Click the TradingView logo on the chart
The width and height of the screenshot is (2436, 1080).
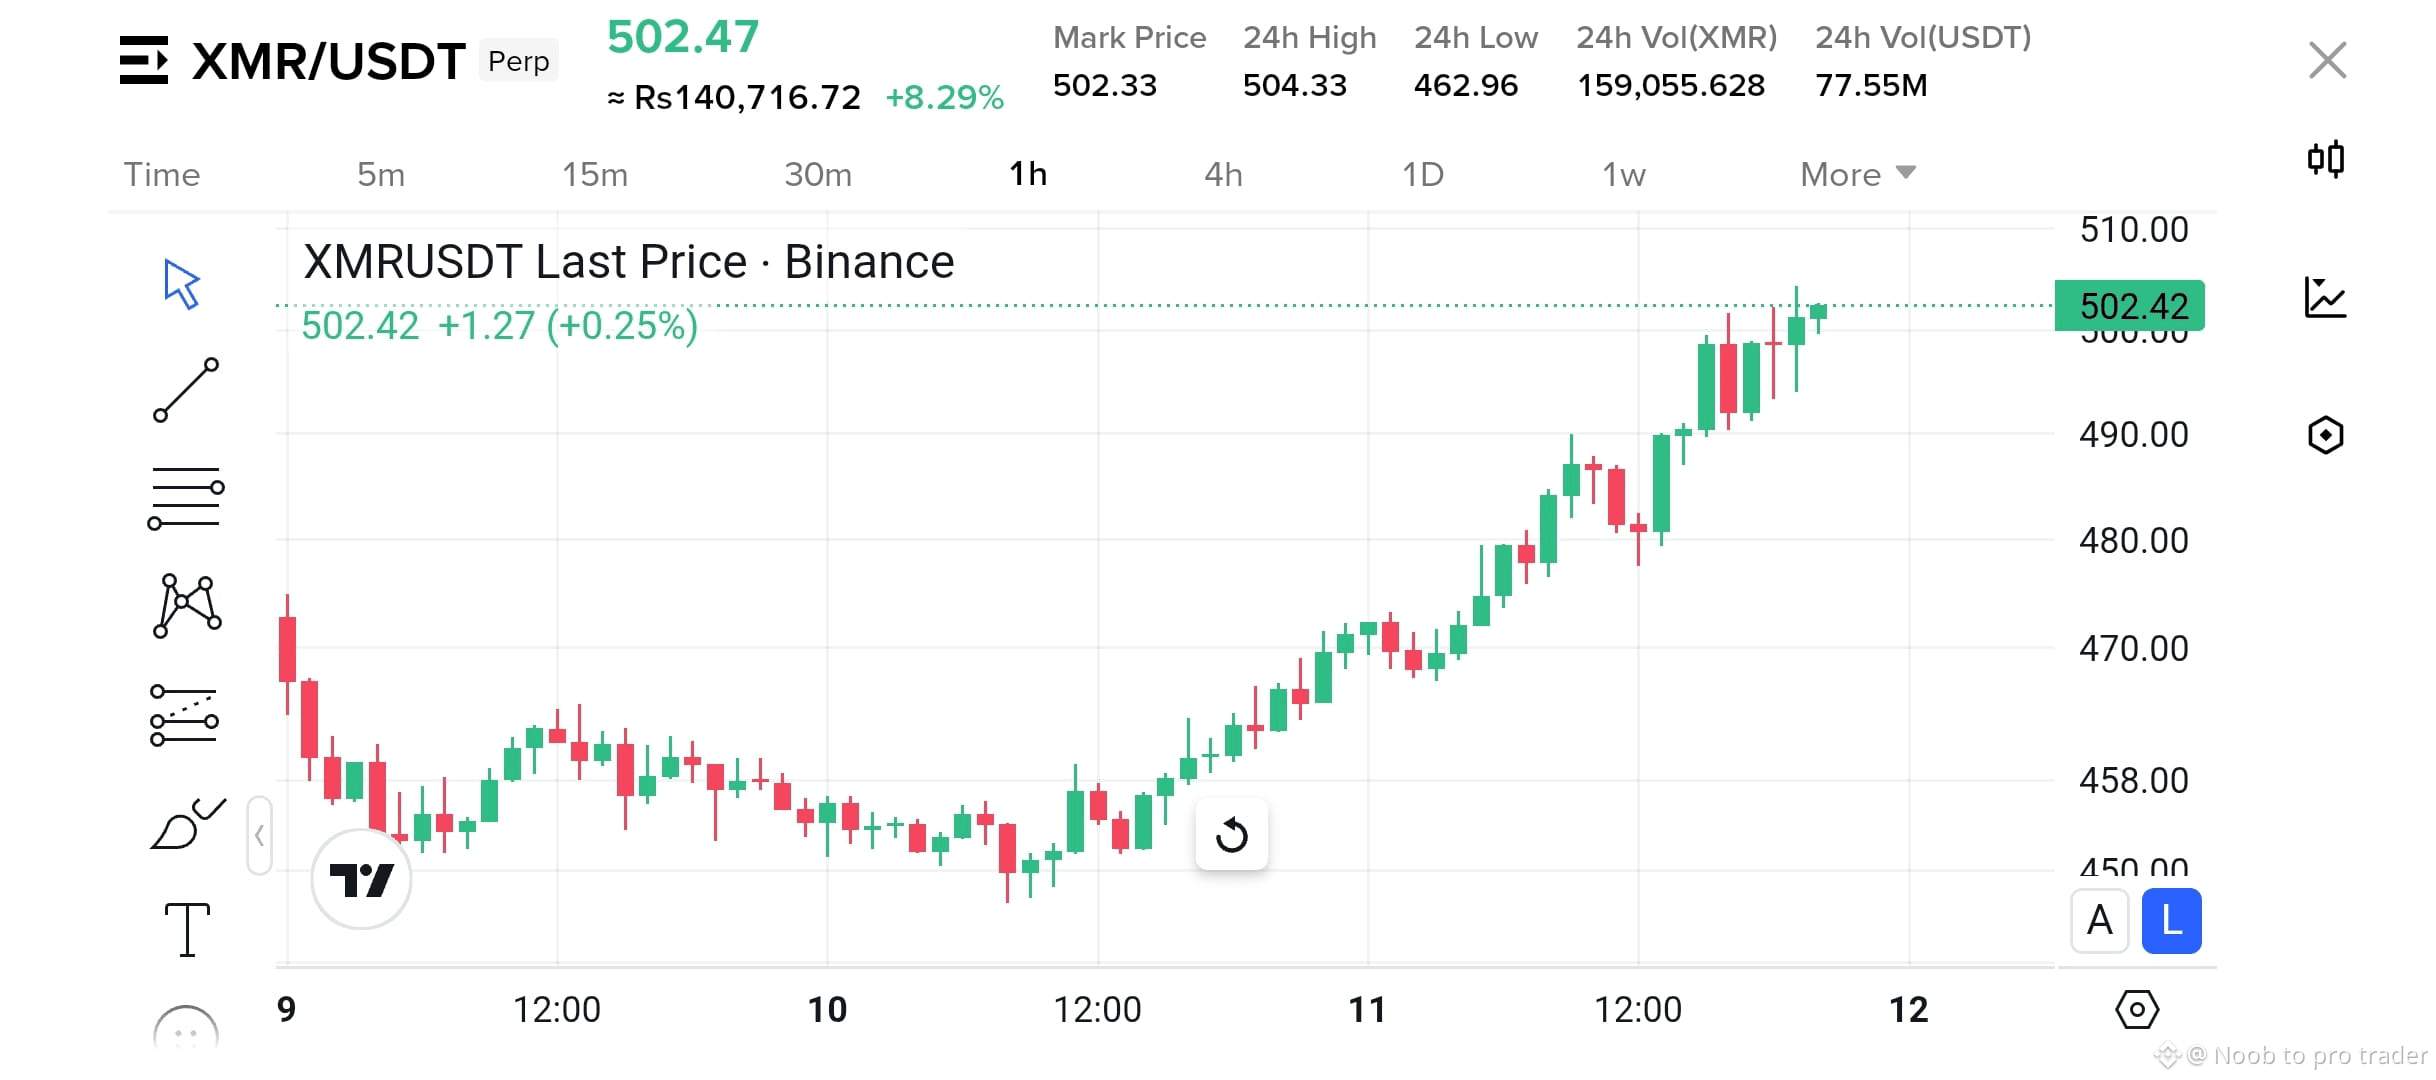(362, 877)
